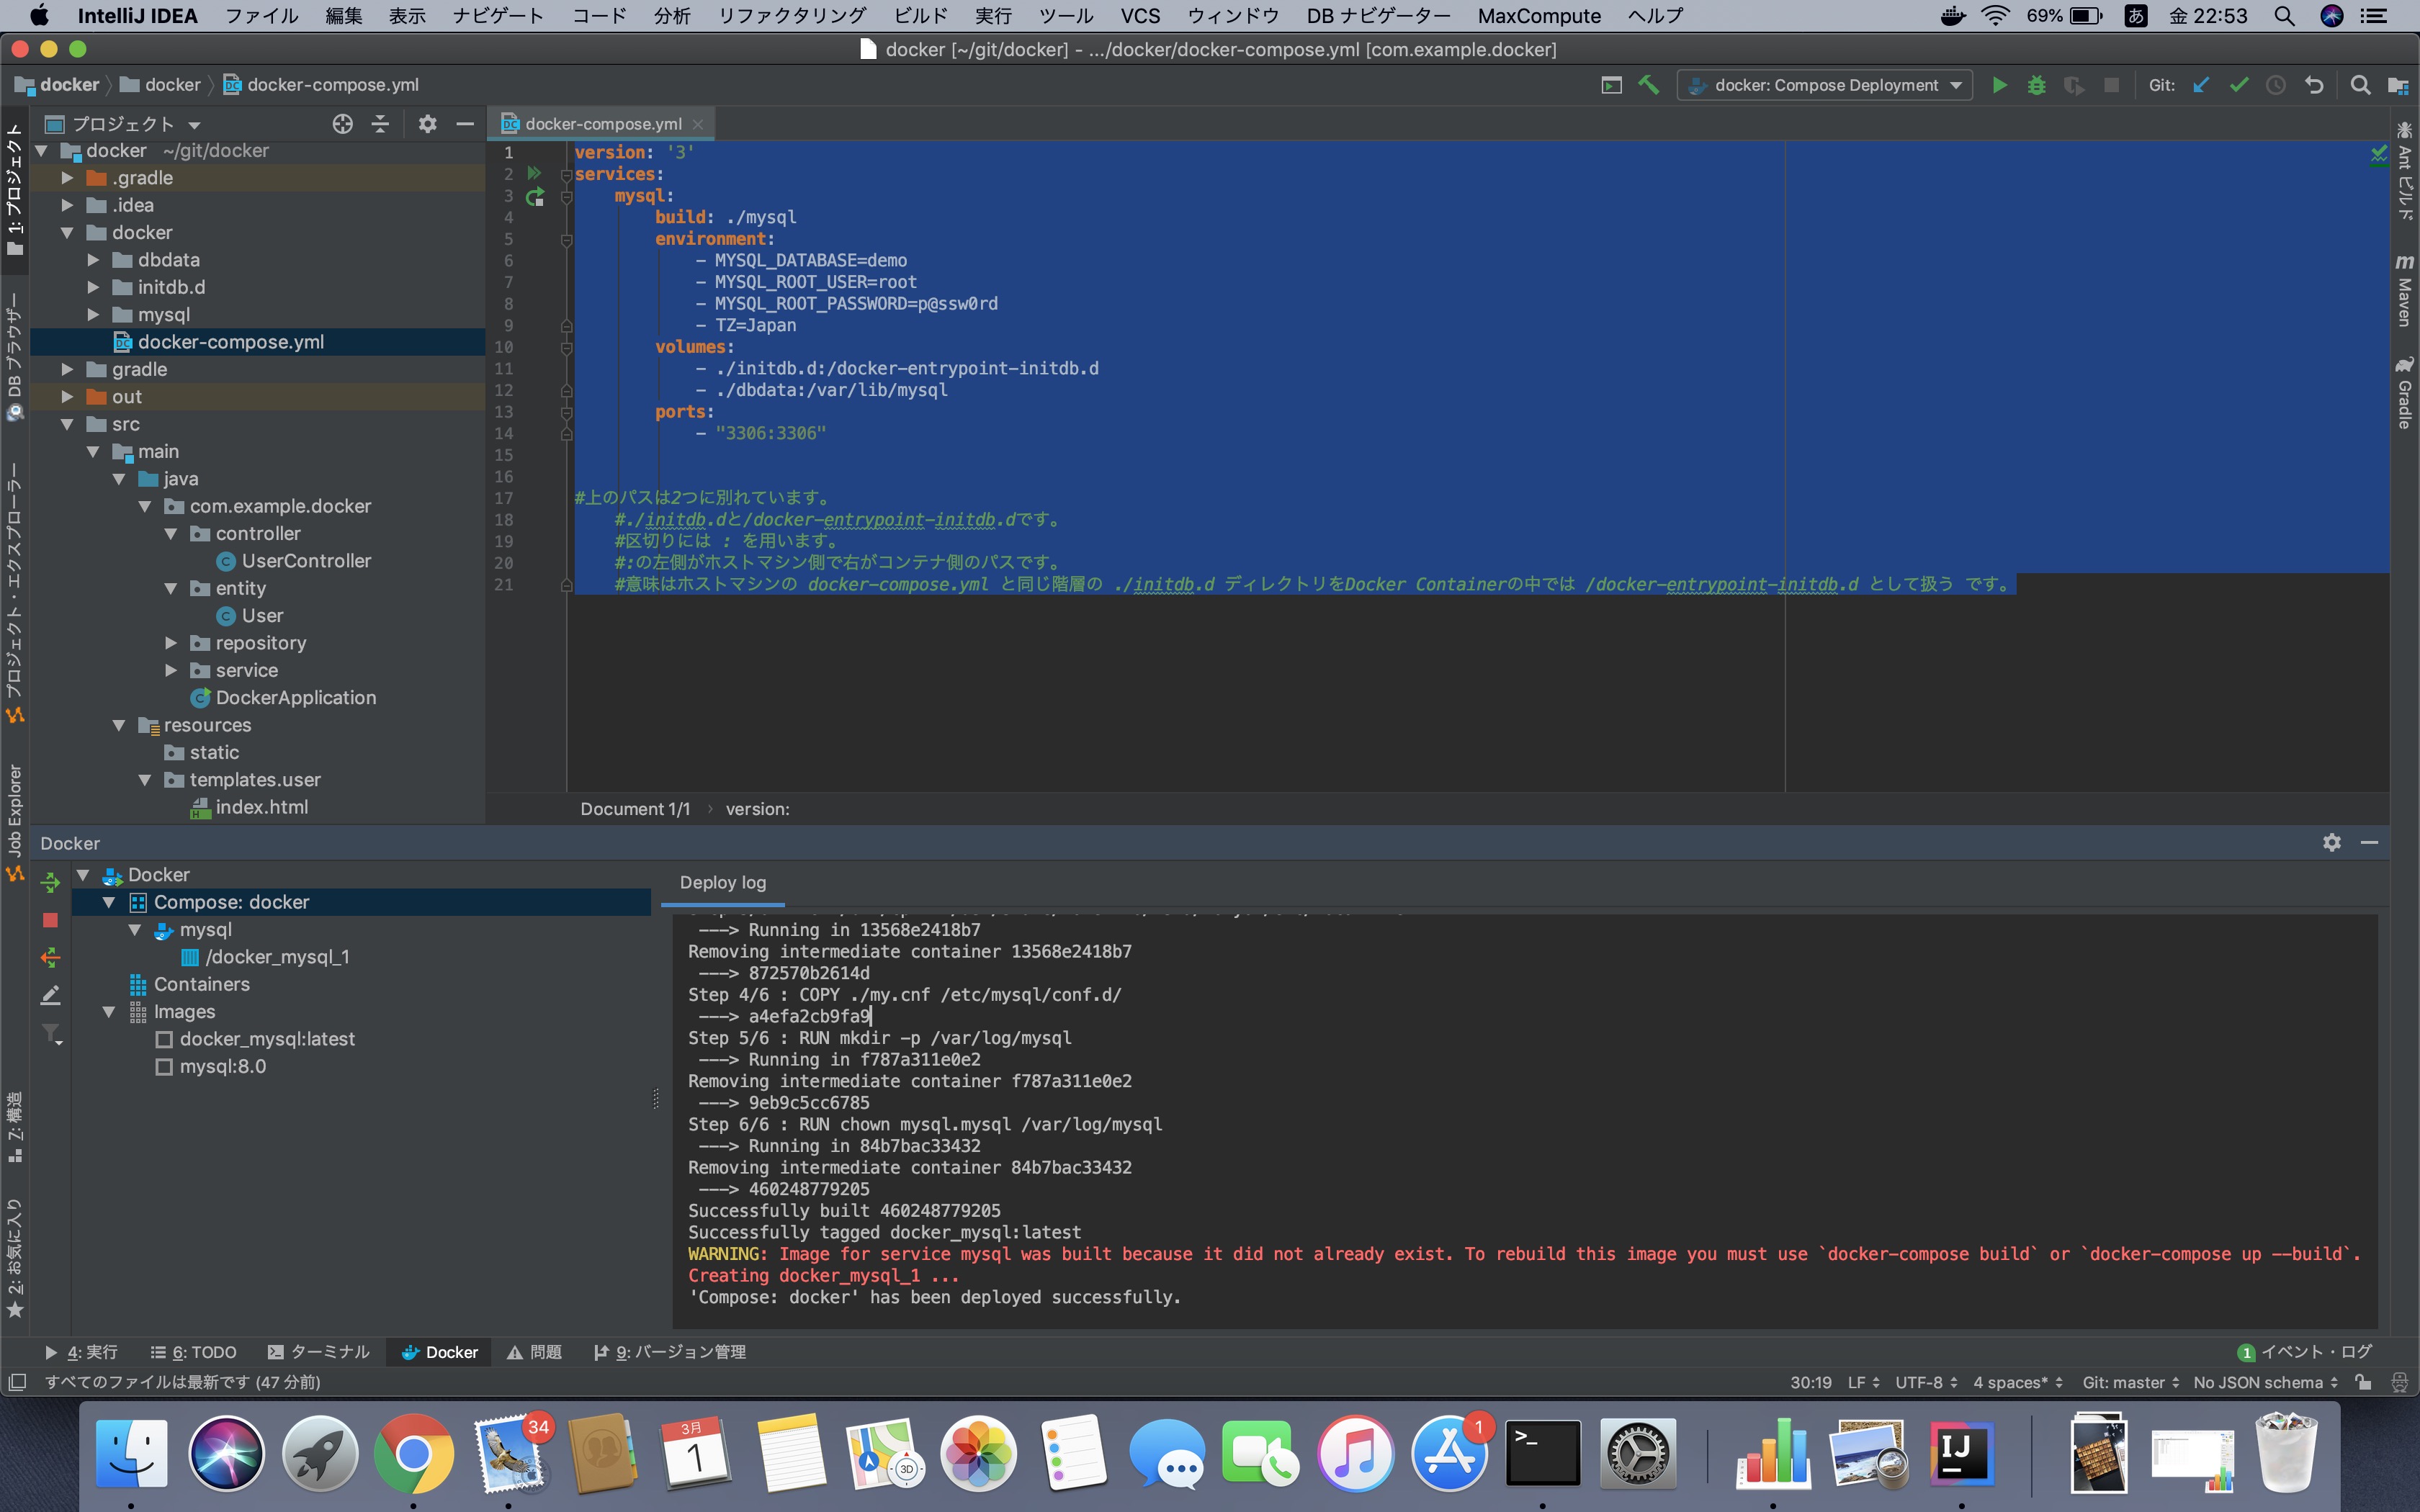
Task: Open the リファクタリング menu
Action: tap(792, 16)
